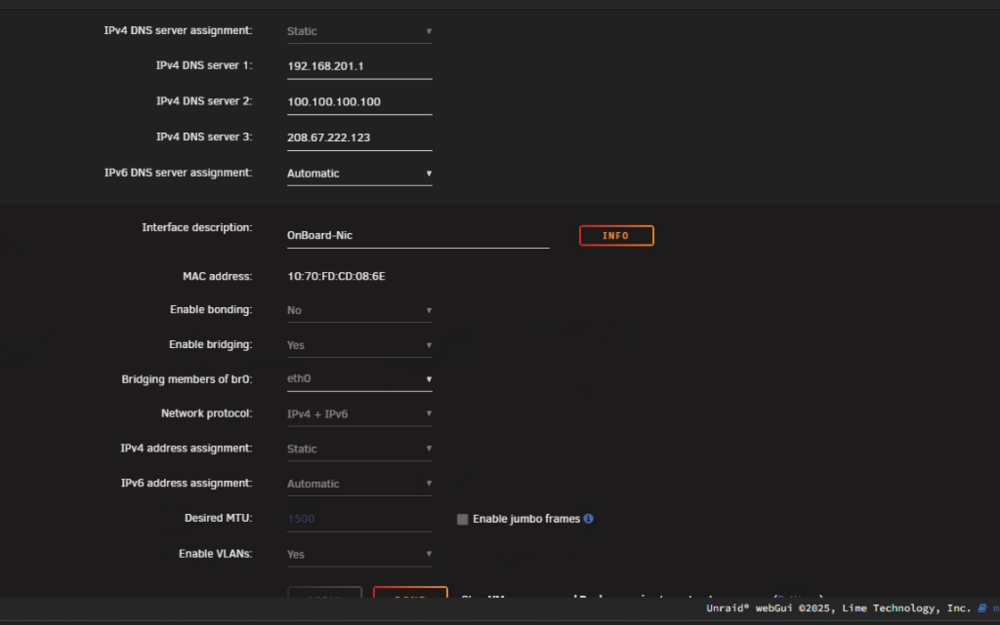Screen dimensions: 1000x625
Task: Enable jumbo frames checkbox
Action: tap(462, 519)
